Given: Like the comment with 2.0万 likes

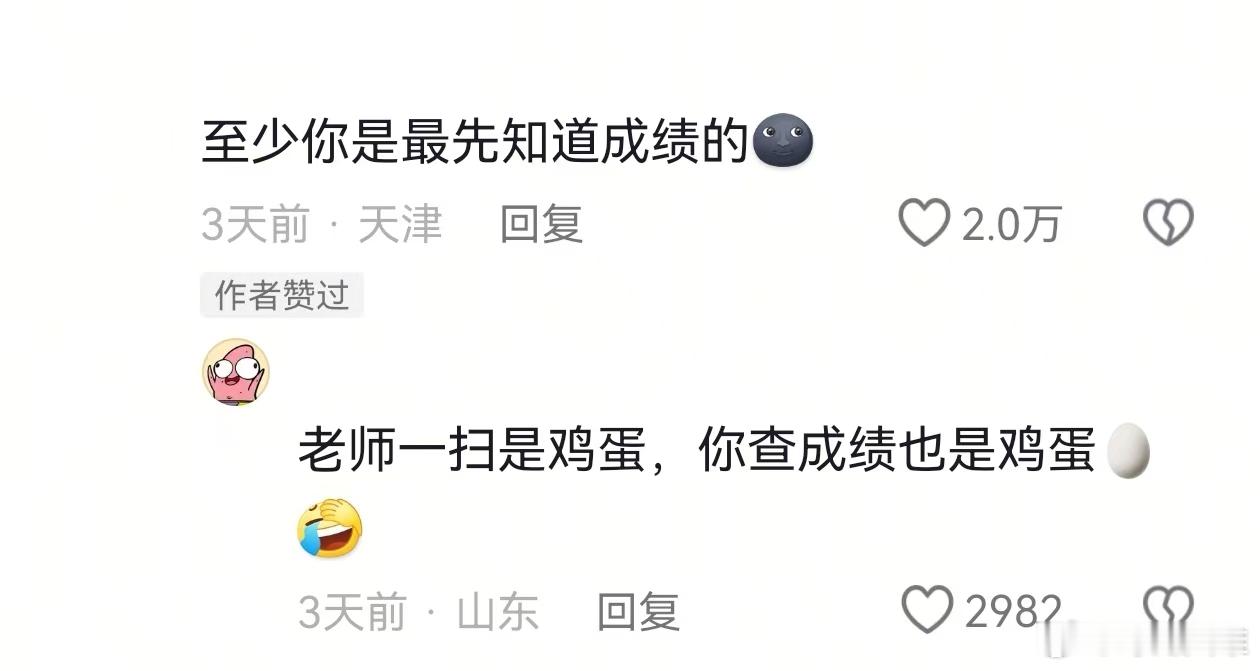Looking at the screenshot, I should click(924, 224).
